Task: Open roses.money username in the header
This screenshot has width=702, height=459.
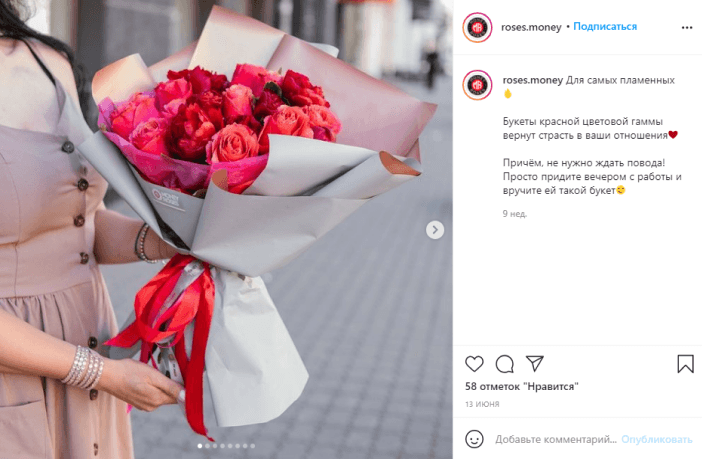Action: pyautogui.click(x=531, y=27)
